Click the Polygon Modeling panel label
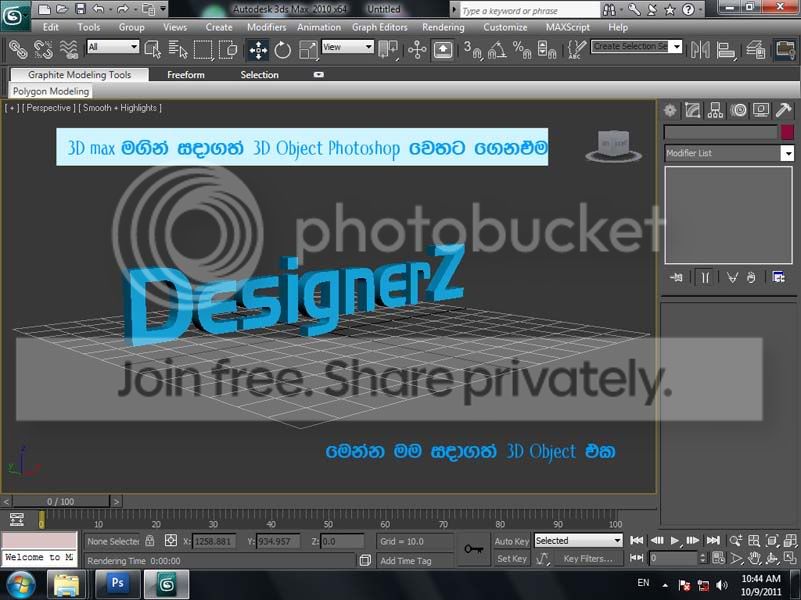The width and height of the screenshot is (801, 600). point(51,91)
